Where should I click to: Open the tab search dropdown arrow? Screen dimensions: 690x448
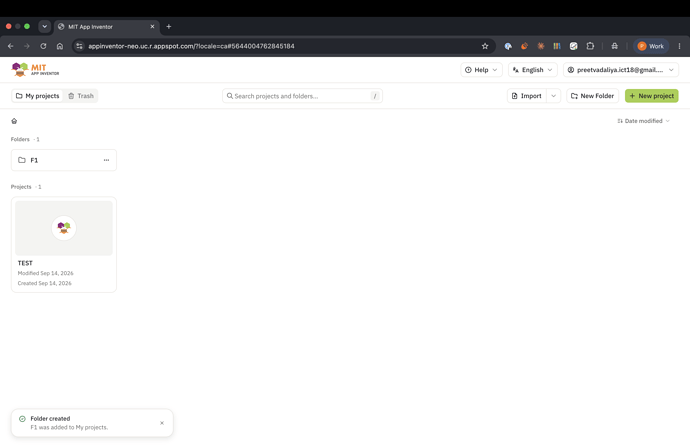44,26
